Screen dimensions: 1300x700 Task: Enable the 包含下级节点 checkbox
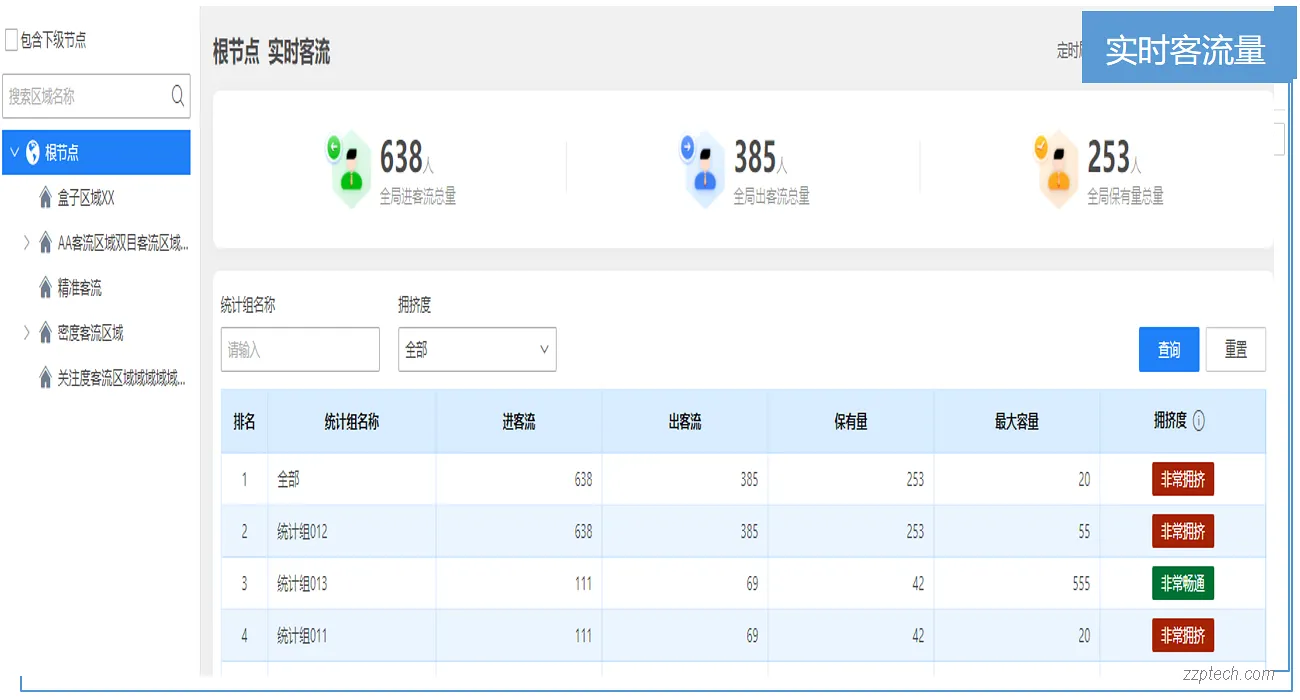click(11, 40)
